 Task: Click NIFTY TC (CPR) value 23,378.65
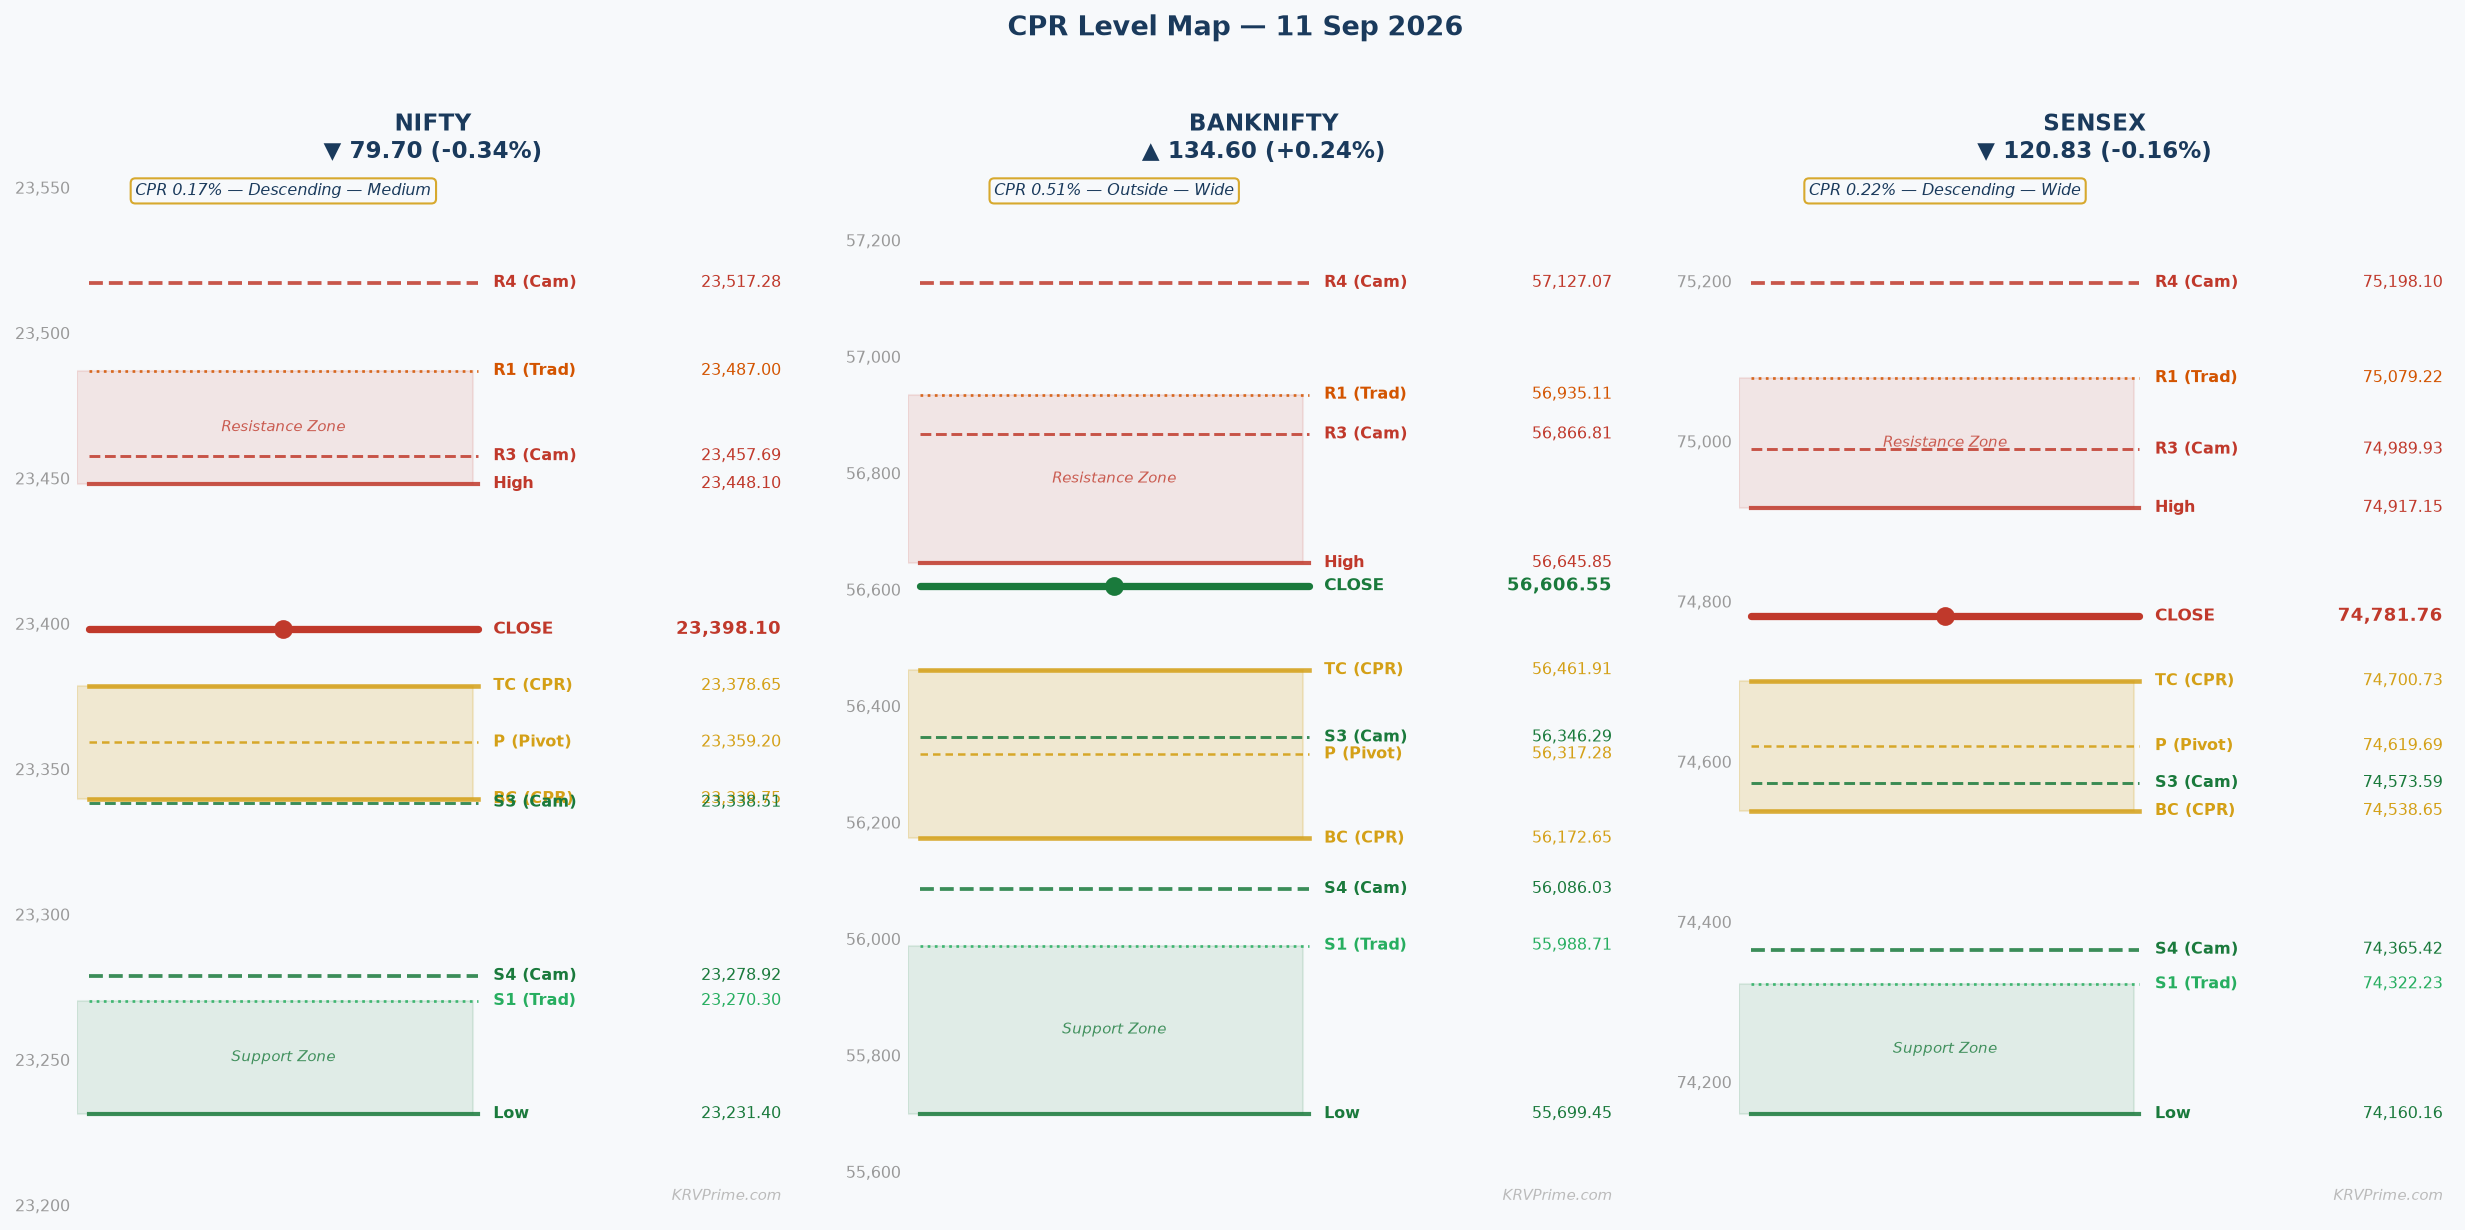pyautogui.click(x=741, y=685)
